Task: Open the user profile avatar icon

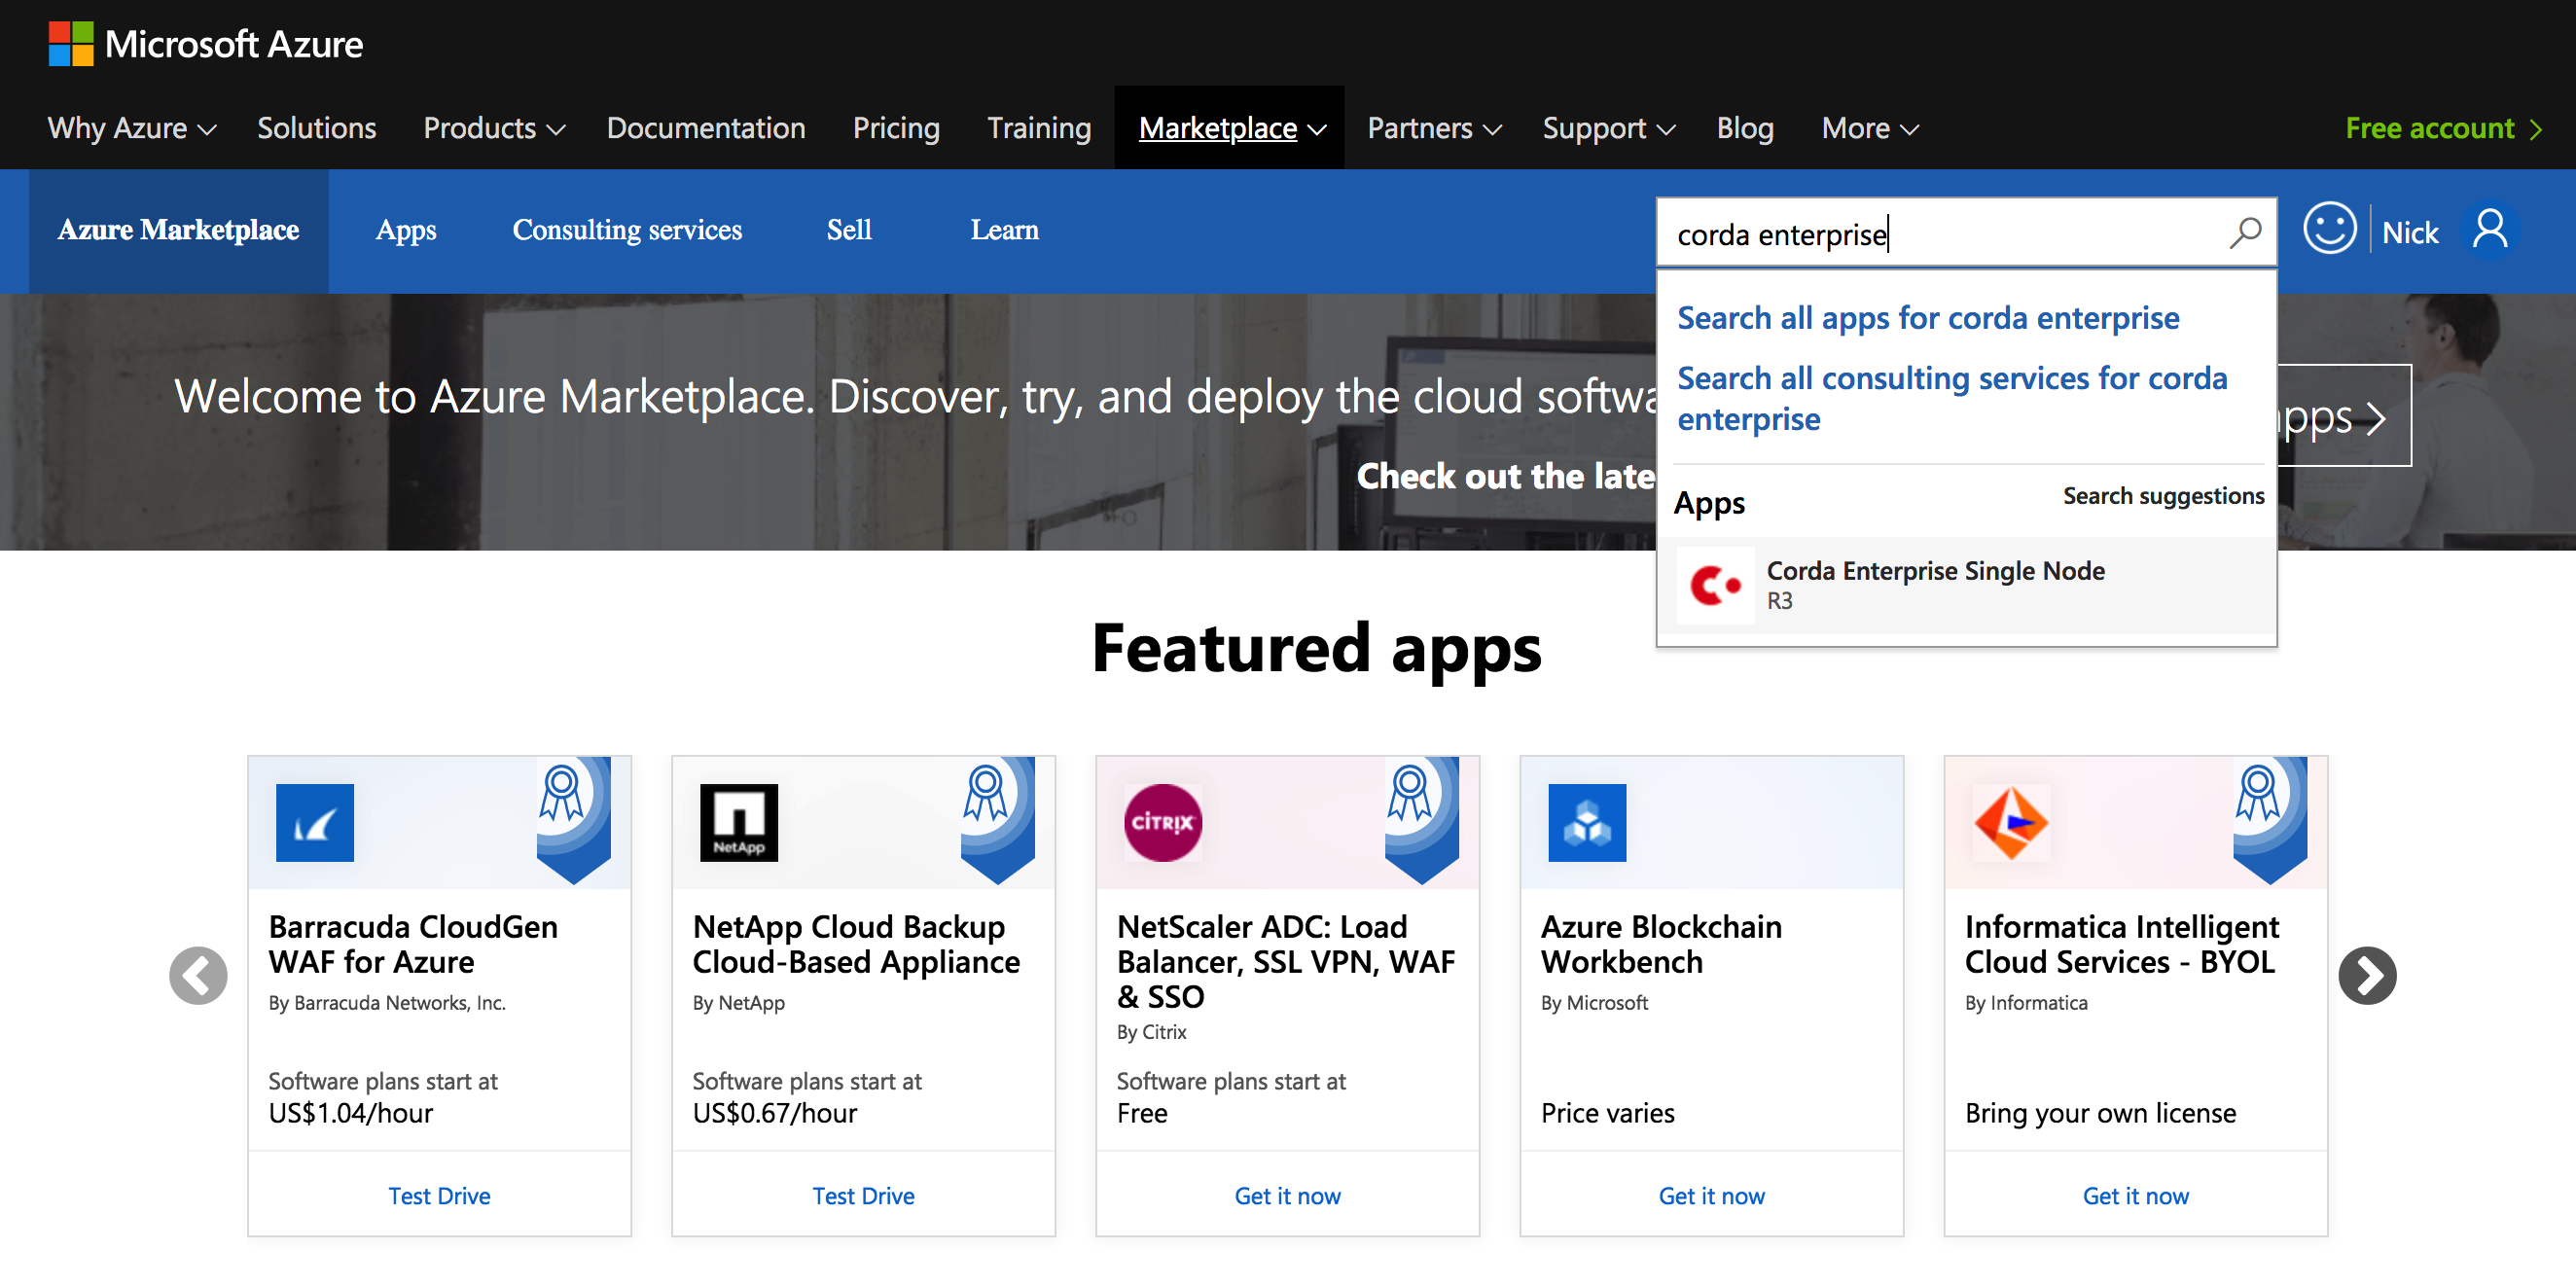Action: point(2489,230)
